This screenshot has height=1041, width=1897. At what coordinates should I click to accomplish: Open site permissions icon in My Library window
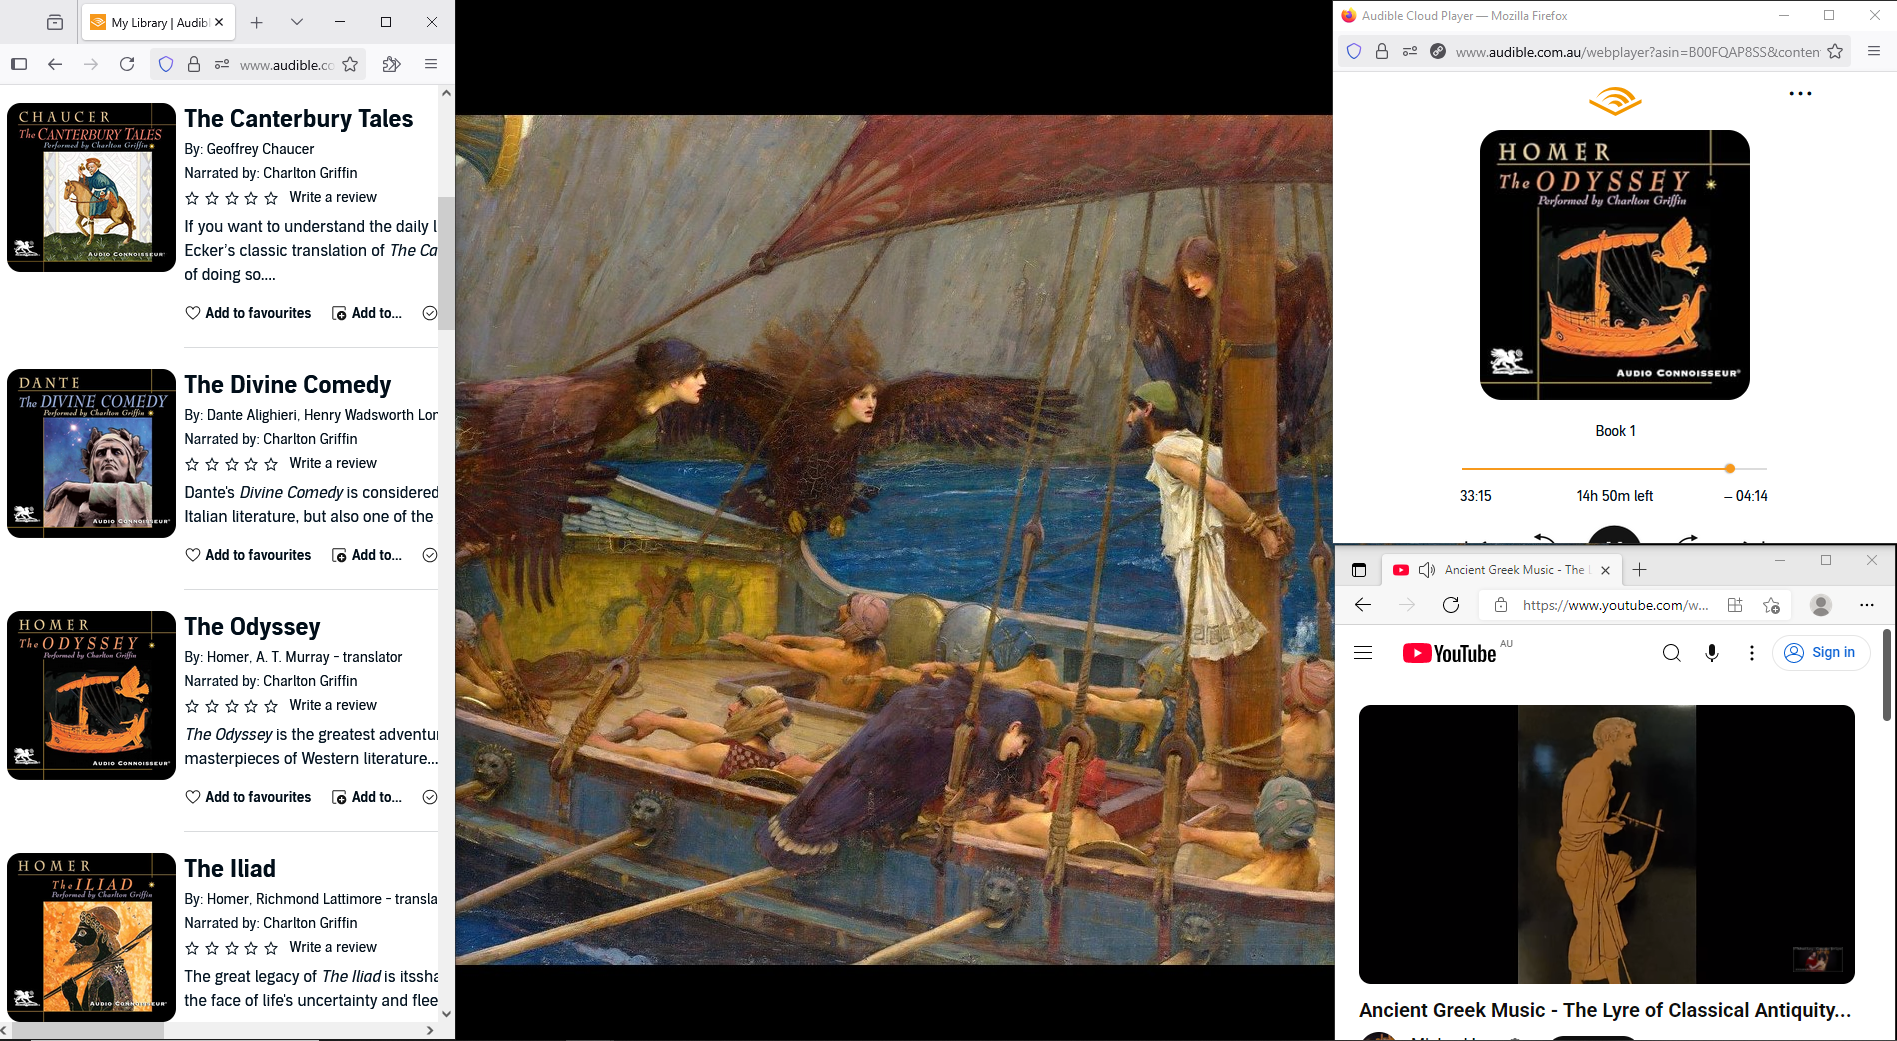pos(222,64)
